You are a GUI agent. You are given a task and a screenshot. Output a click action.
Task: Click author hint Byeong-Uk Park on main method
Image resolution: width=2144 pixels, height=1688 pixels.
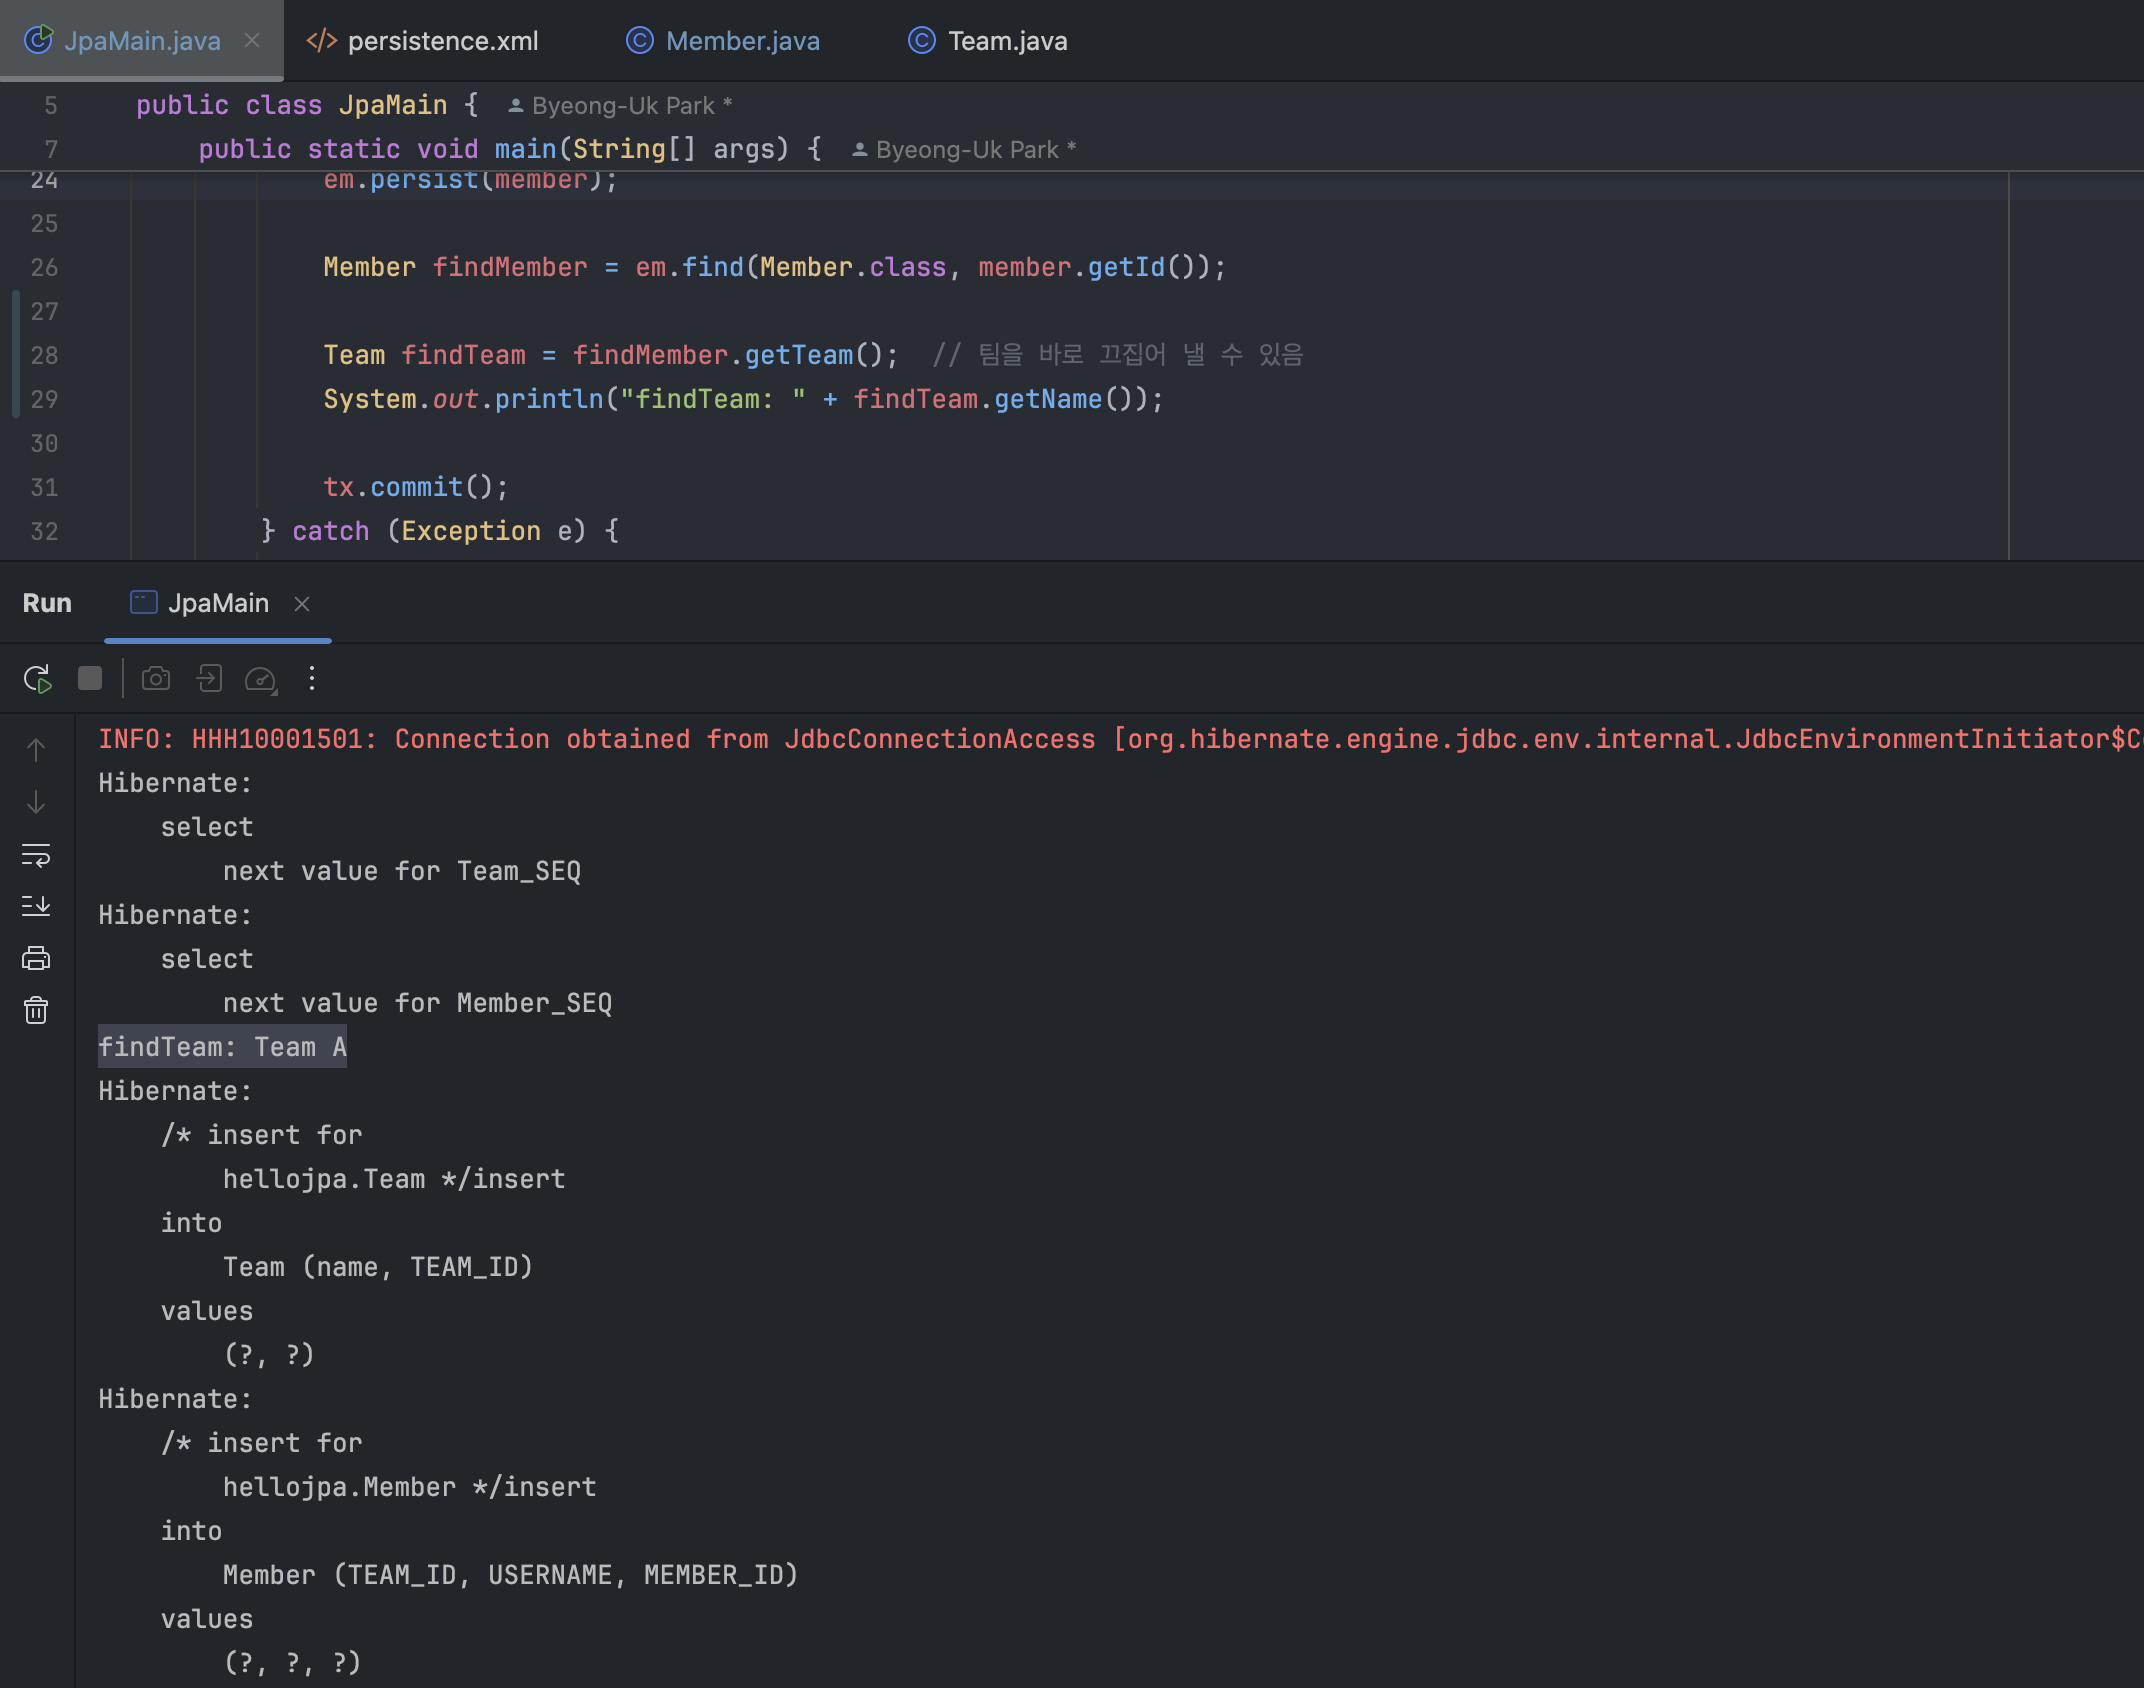[x=964, y=149]
